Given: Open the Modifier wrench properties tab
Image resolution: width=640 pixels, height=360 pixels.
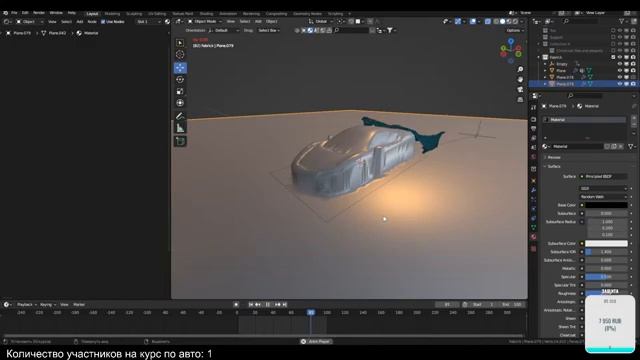Looking at the screenshot, I should click(x=533, y=190).
